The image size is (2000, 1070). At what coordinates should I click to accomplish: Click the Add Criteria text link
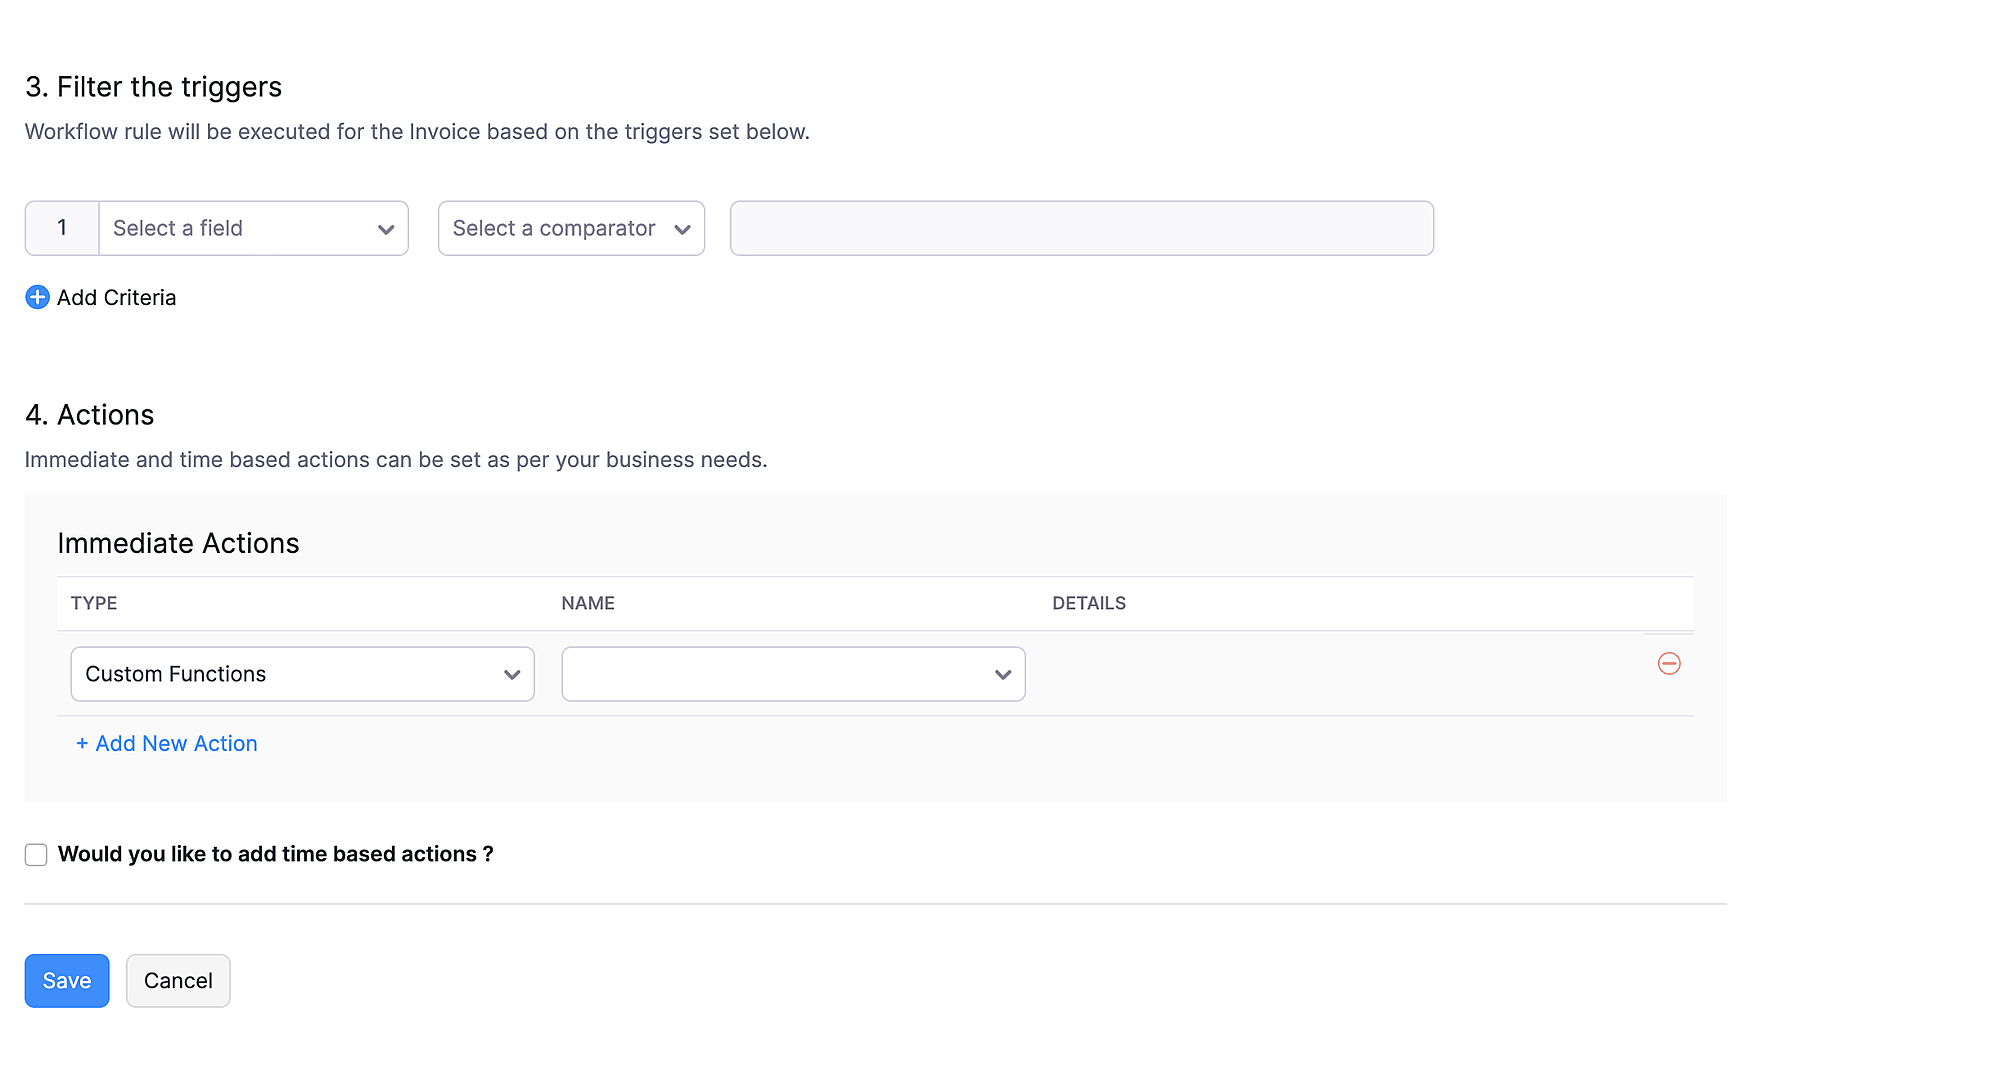(116, 298)
